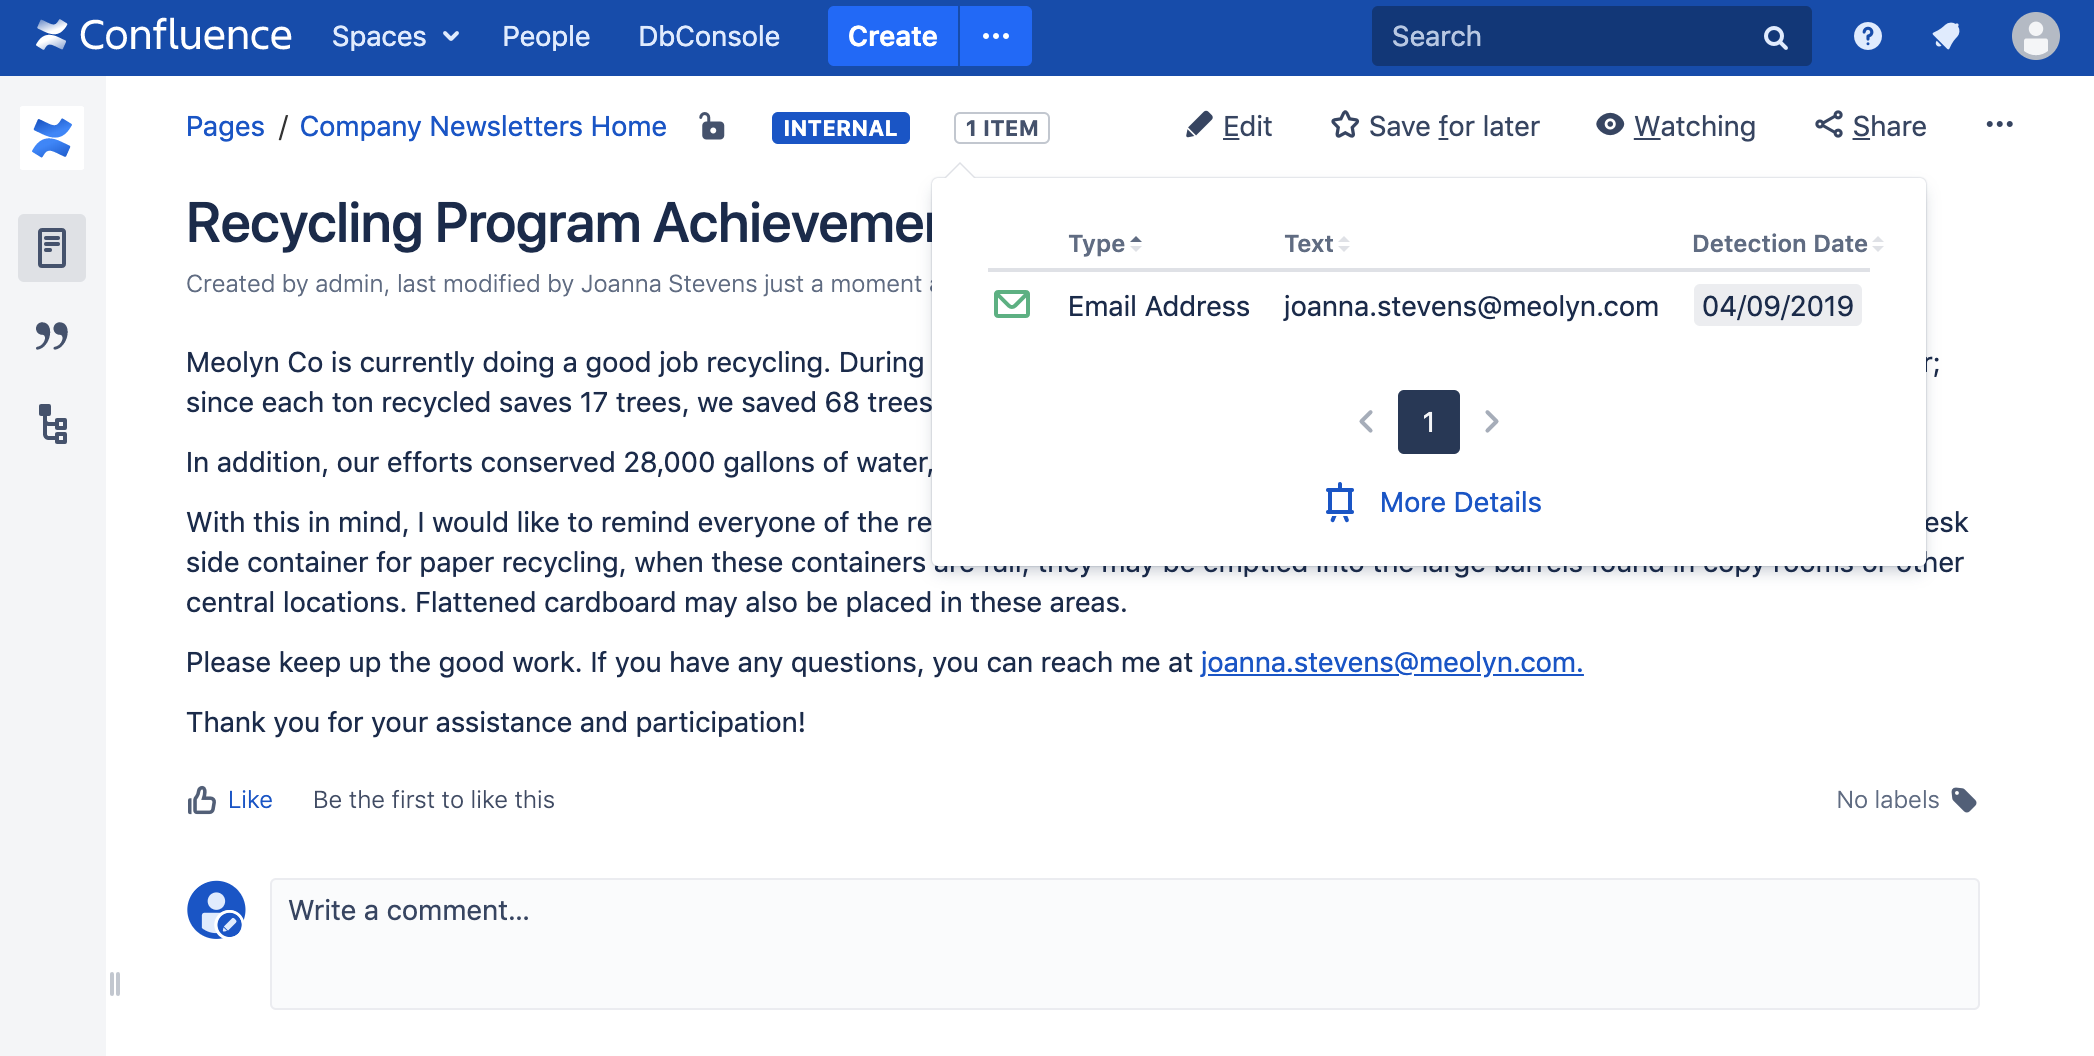This screenshot has height=1056, width=2094.
Task: Open the more options next to Create
Action: click(x=995, y=37)
